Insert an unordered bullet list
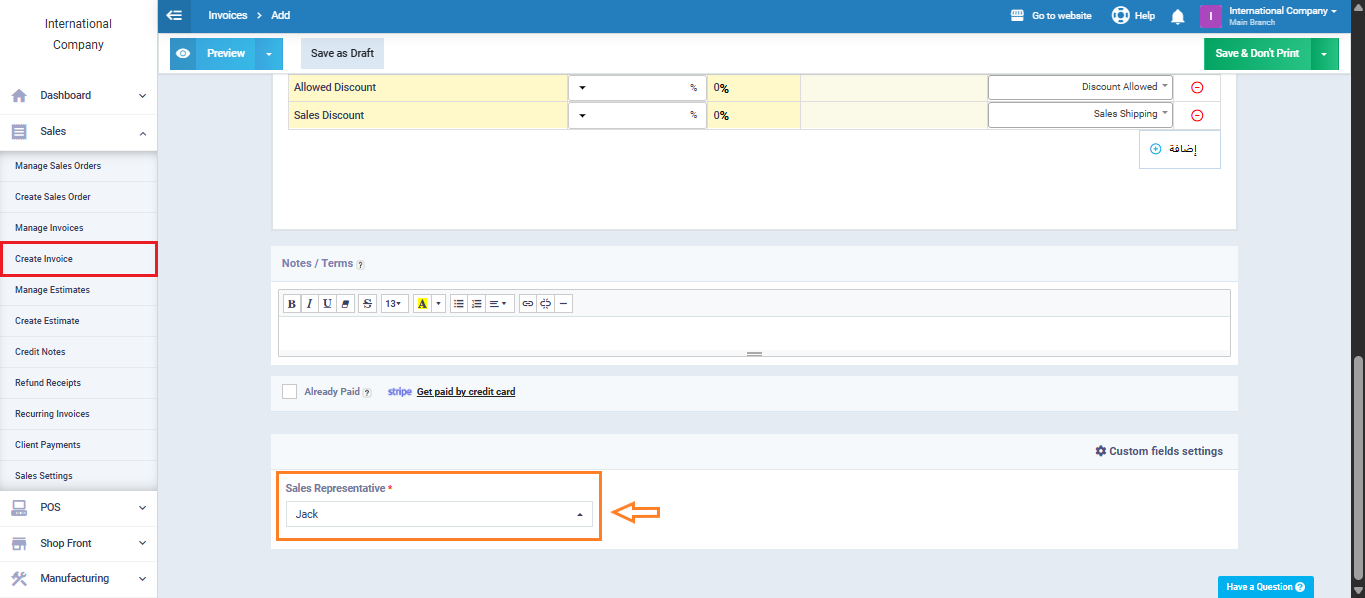The image size is (1365, 598). (458, 304)
